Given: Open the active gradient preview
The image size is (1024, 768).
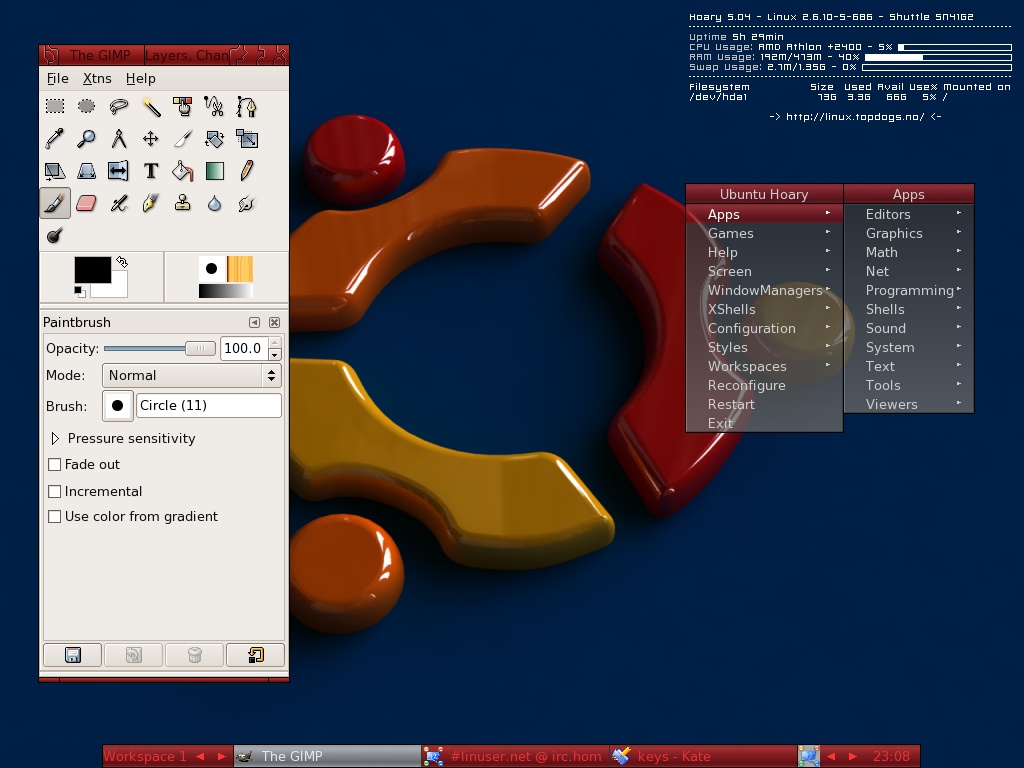Looking at the screenshot, I should click(225, 291).
